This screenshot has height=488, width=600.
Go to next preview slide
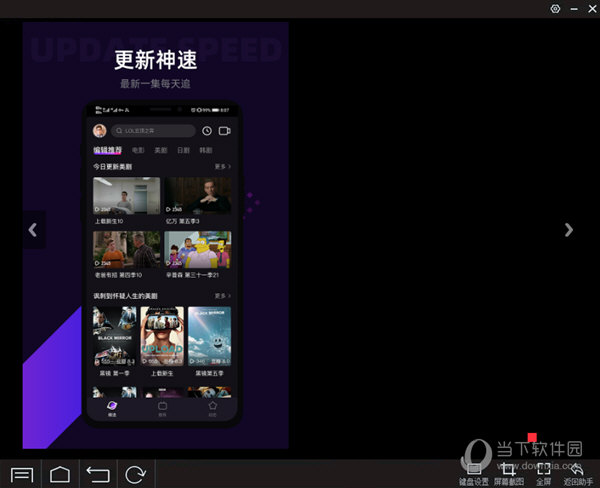click(x=569, y=230)
